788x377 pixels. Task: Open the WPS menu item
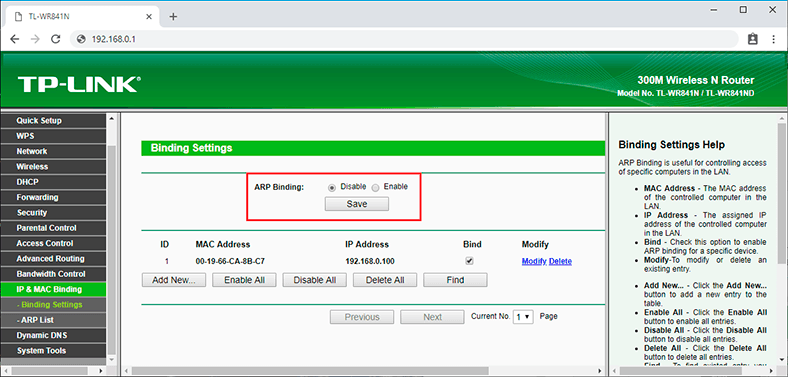pos(53,136)
